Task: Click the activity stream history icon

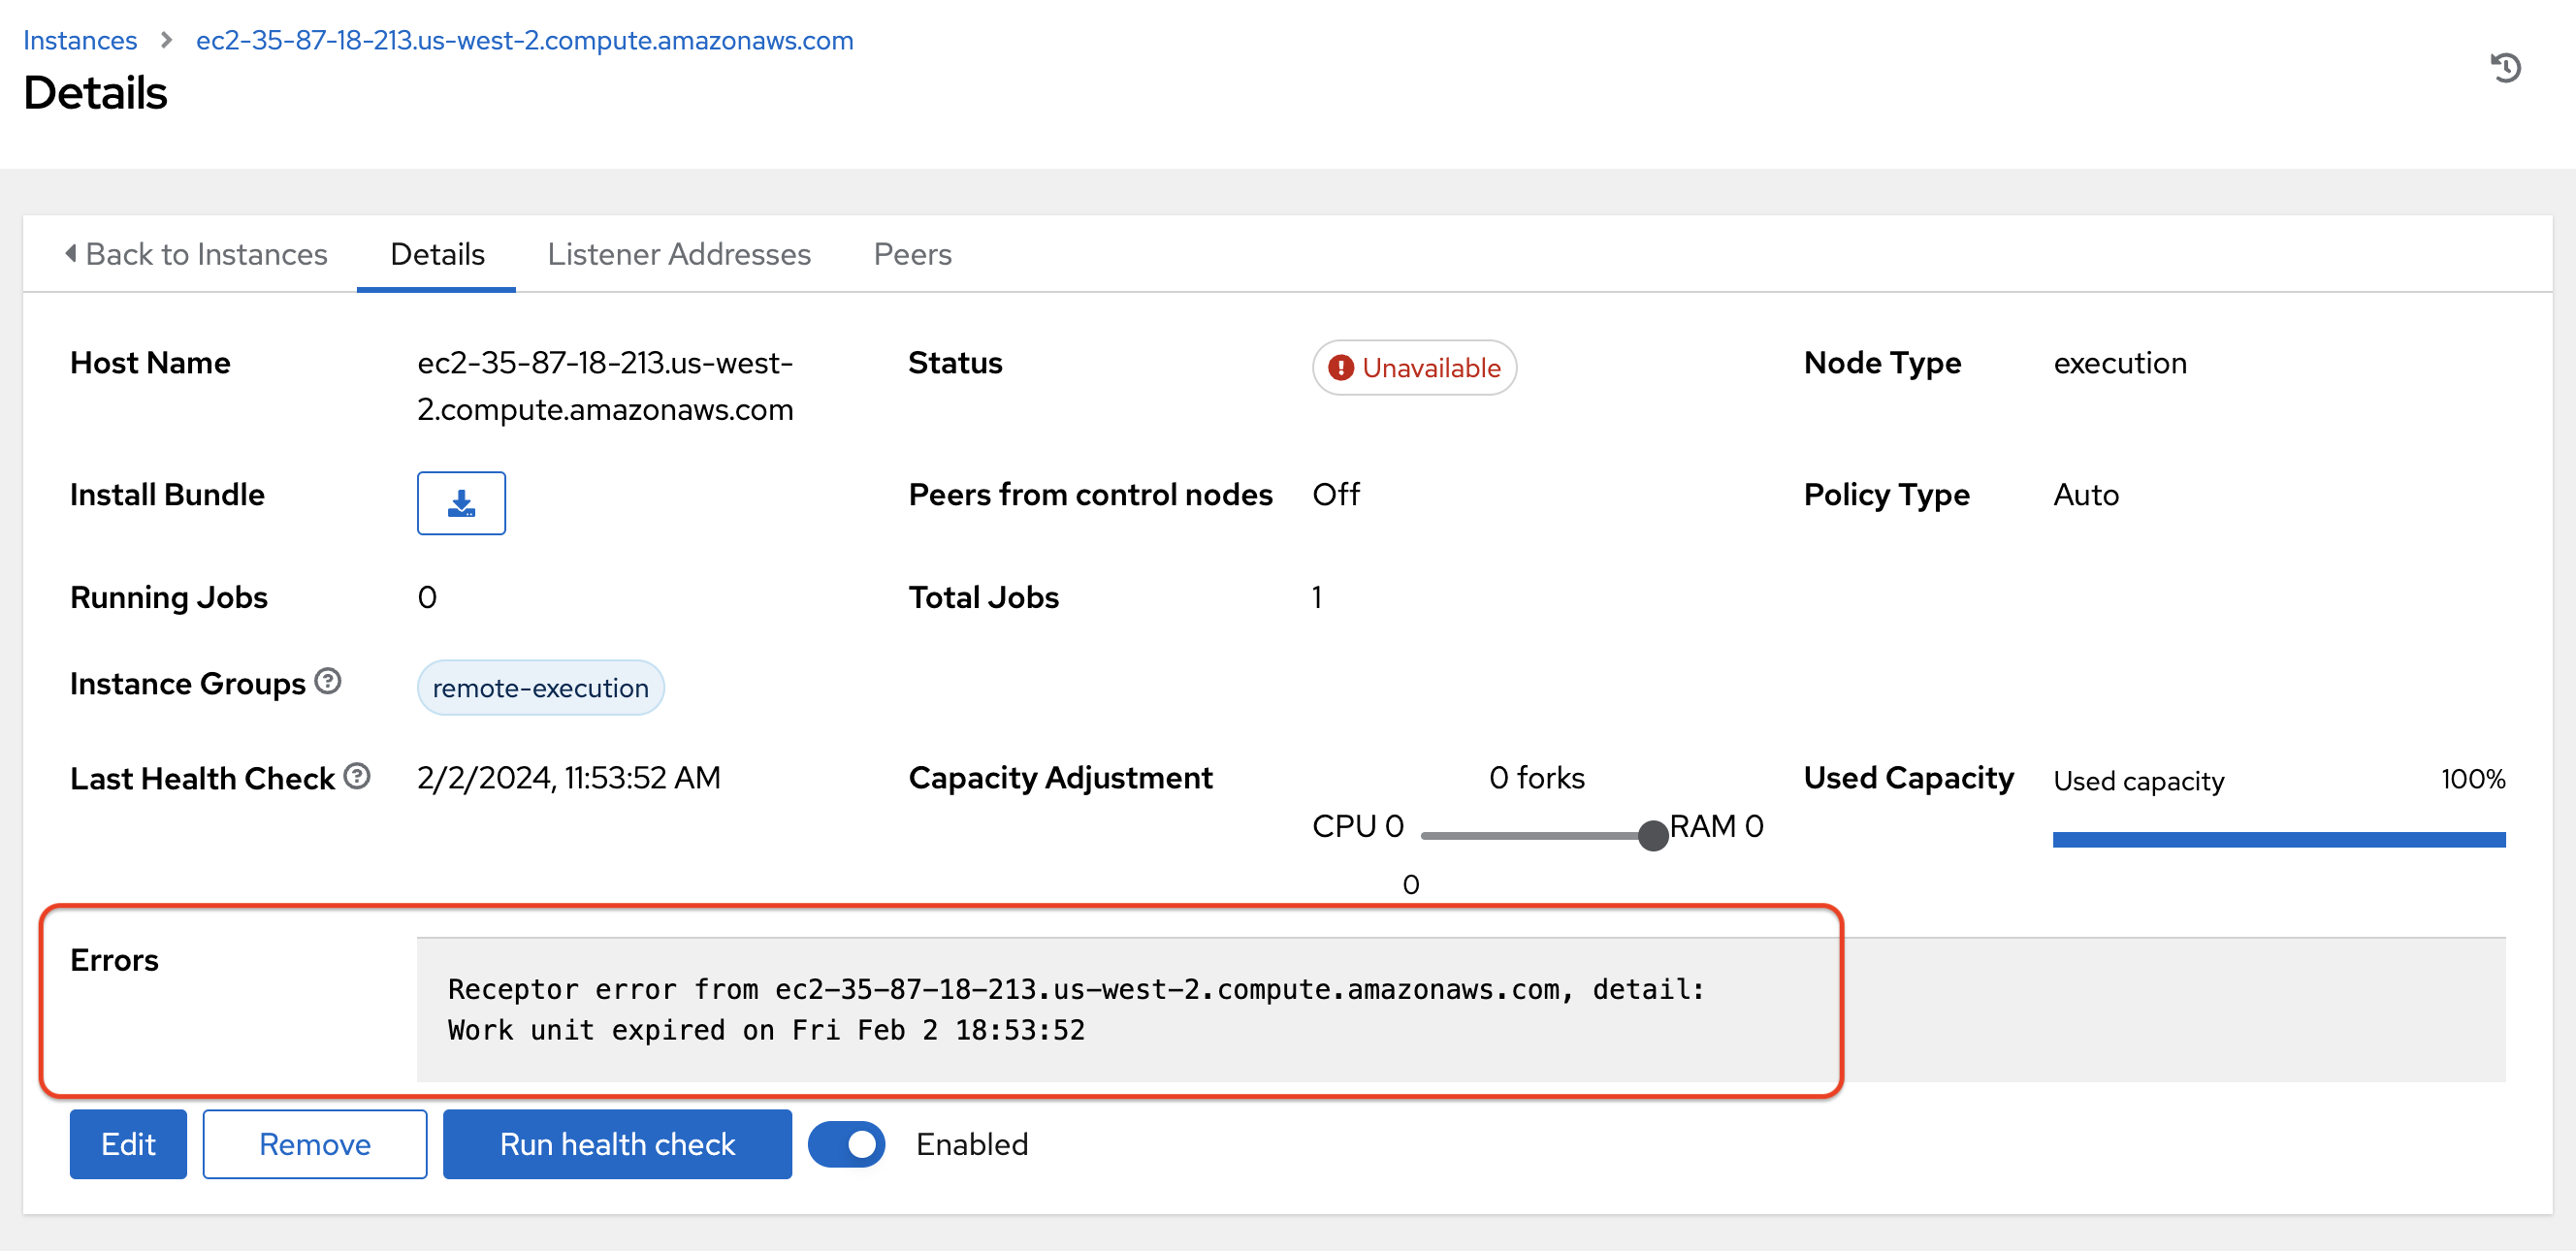Action: pyautogui.click(x=2505, y=68)
